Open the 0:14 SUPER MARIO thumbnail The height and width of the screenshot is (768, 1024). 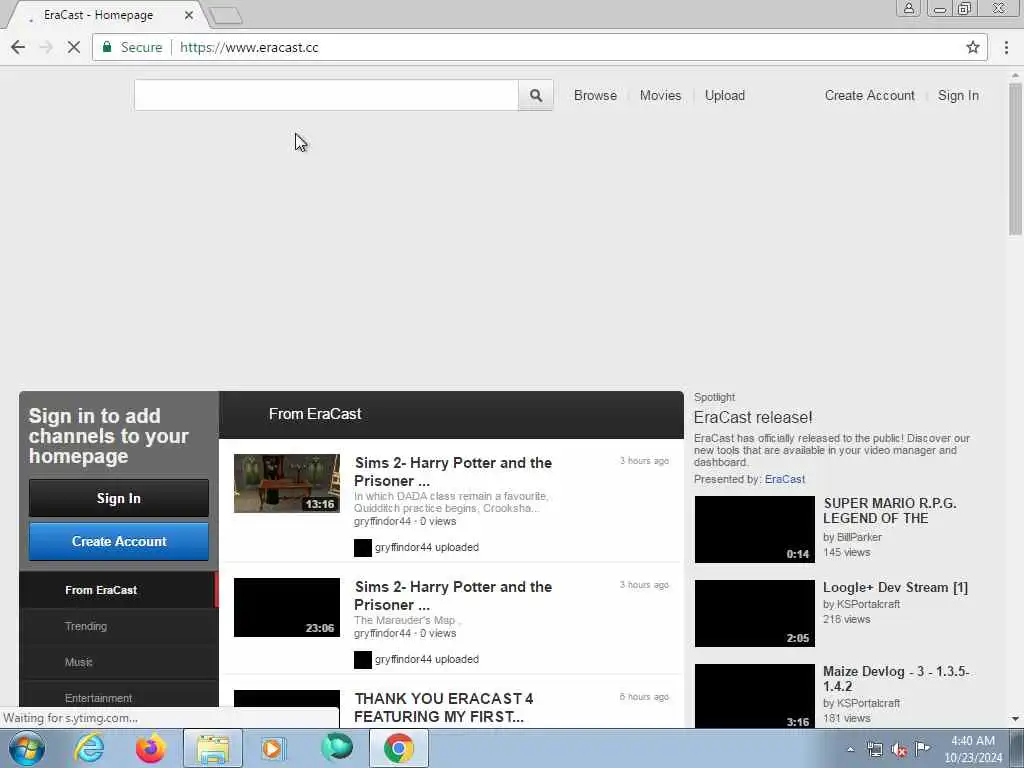pos(754,529)
